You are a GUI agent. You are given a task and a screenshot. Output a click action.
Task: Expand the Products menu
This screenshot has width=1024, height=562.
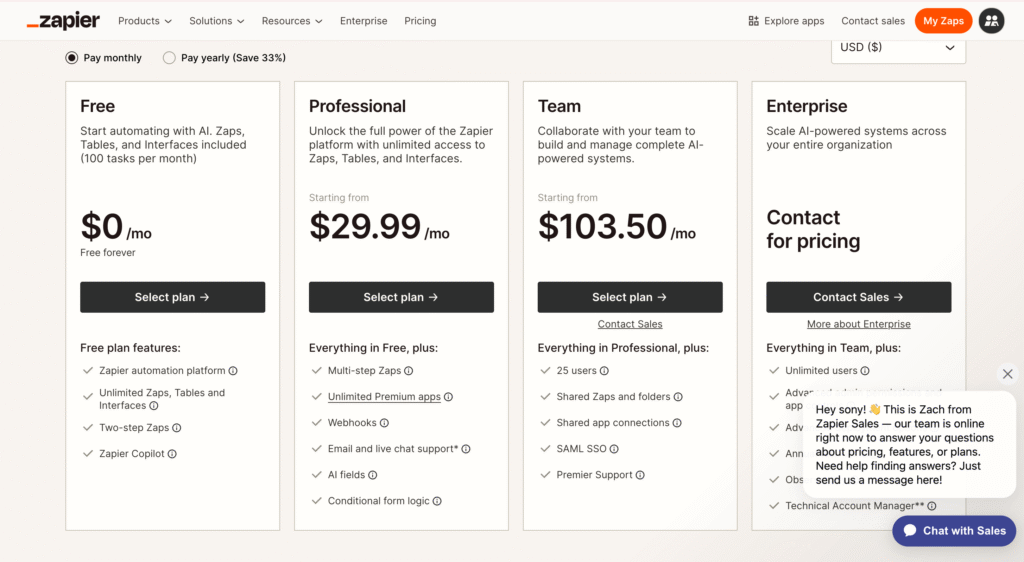144,21
